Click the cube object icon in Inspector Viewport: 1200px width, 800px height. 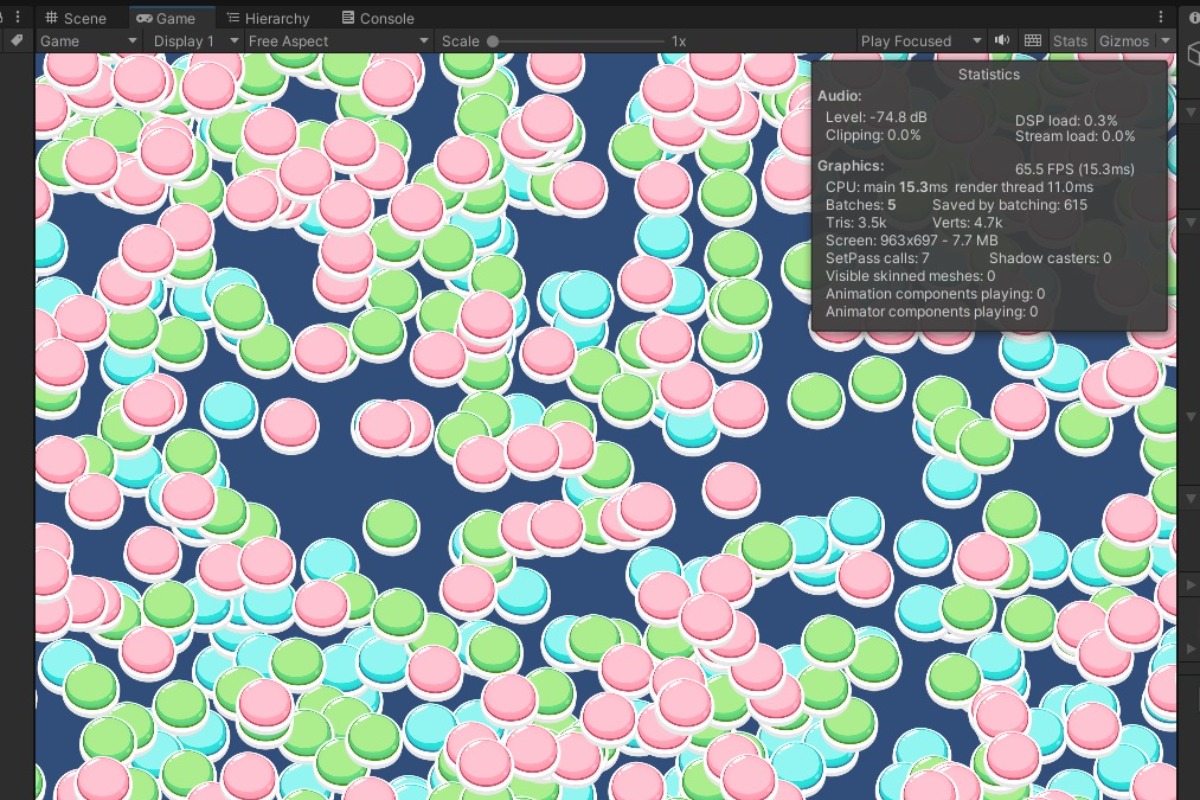click(x=1192, y=55)
